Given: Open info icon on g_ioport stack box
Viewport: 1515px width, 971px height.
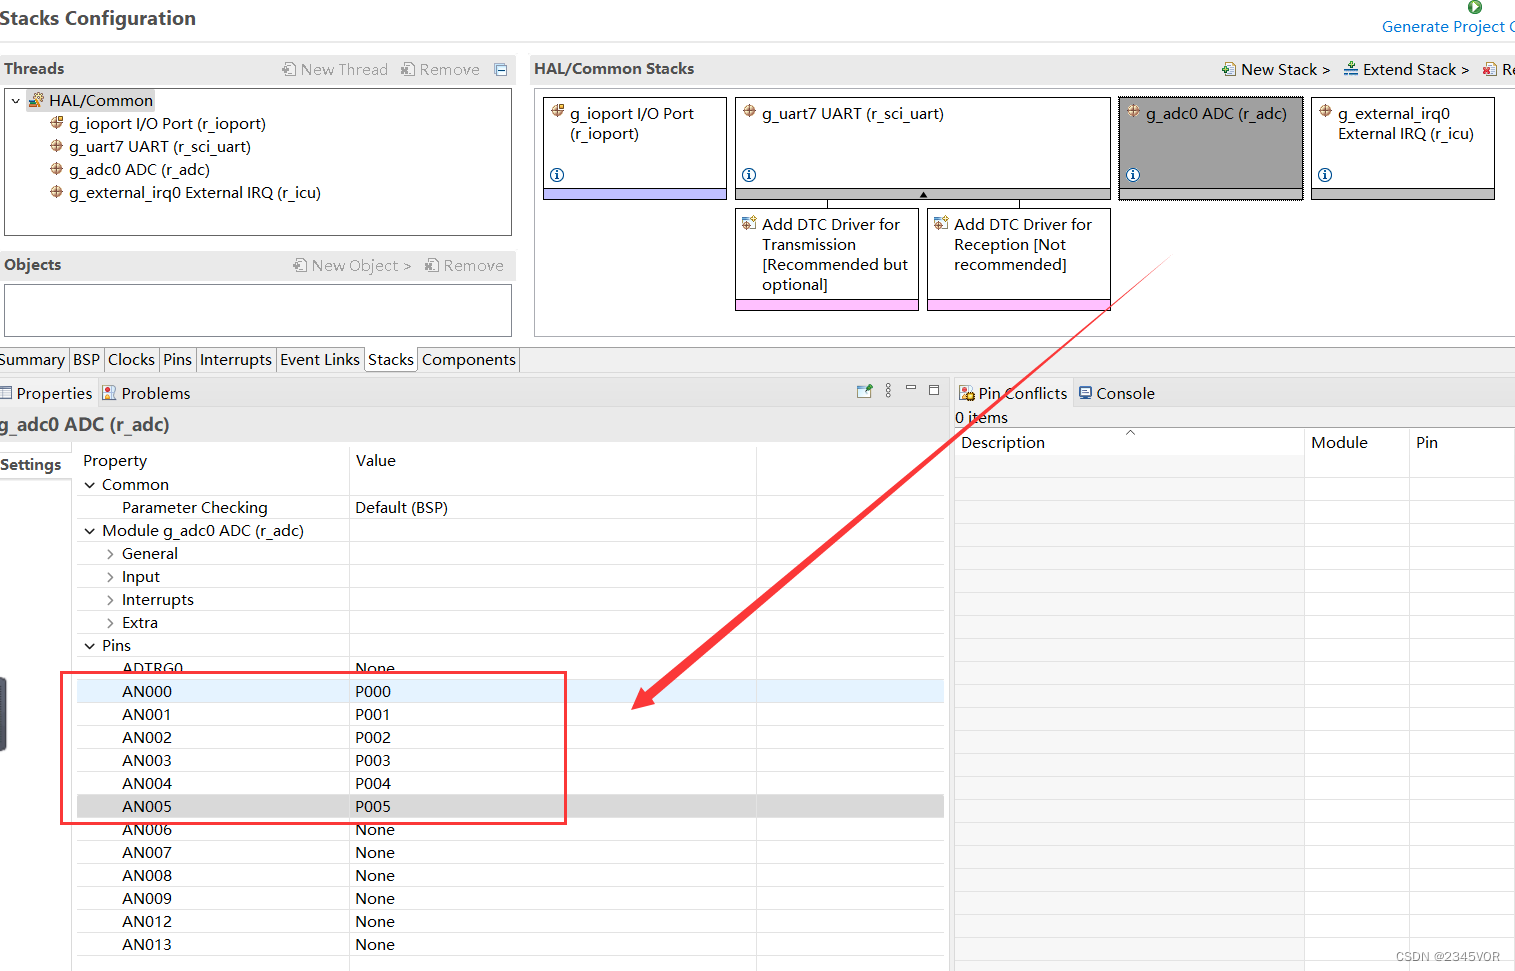Looking at the screenshot, I should 557,175.
